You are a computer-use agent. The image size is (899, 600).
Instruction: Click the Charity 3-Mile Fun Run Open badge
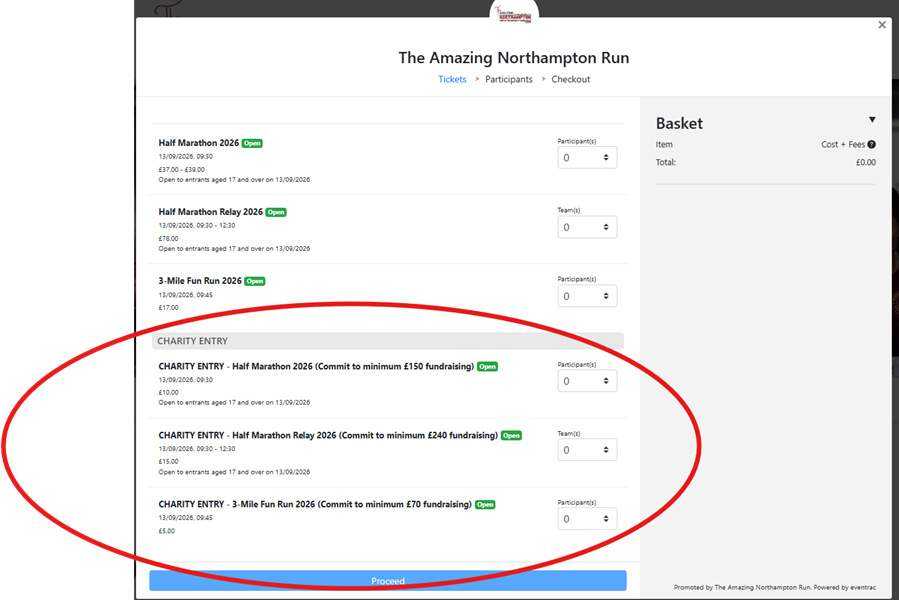coord(485,505)
